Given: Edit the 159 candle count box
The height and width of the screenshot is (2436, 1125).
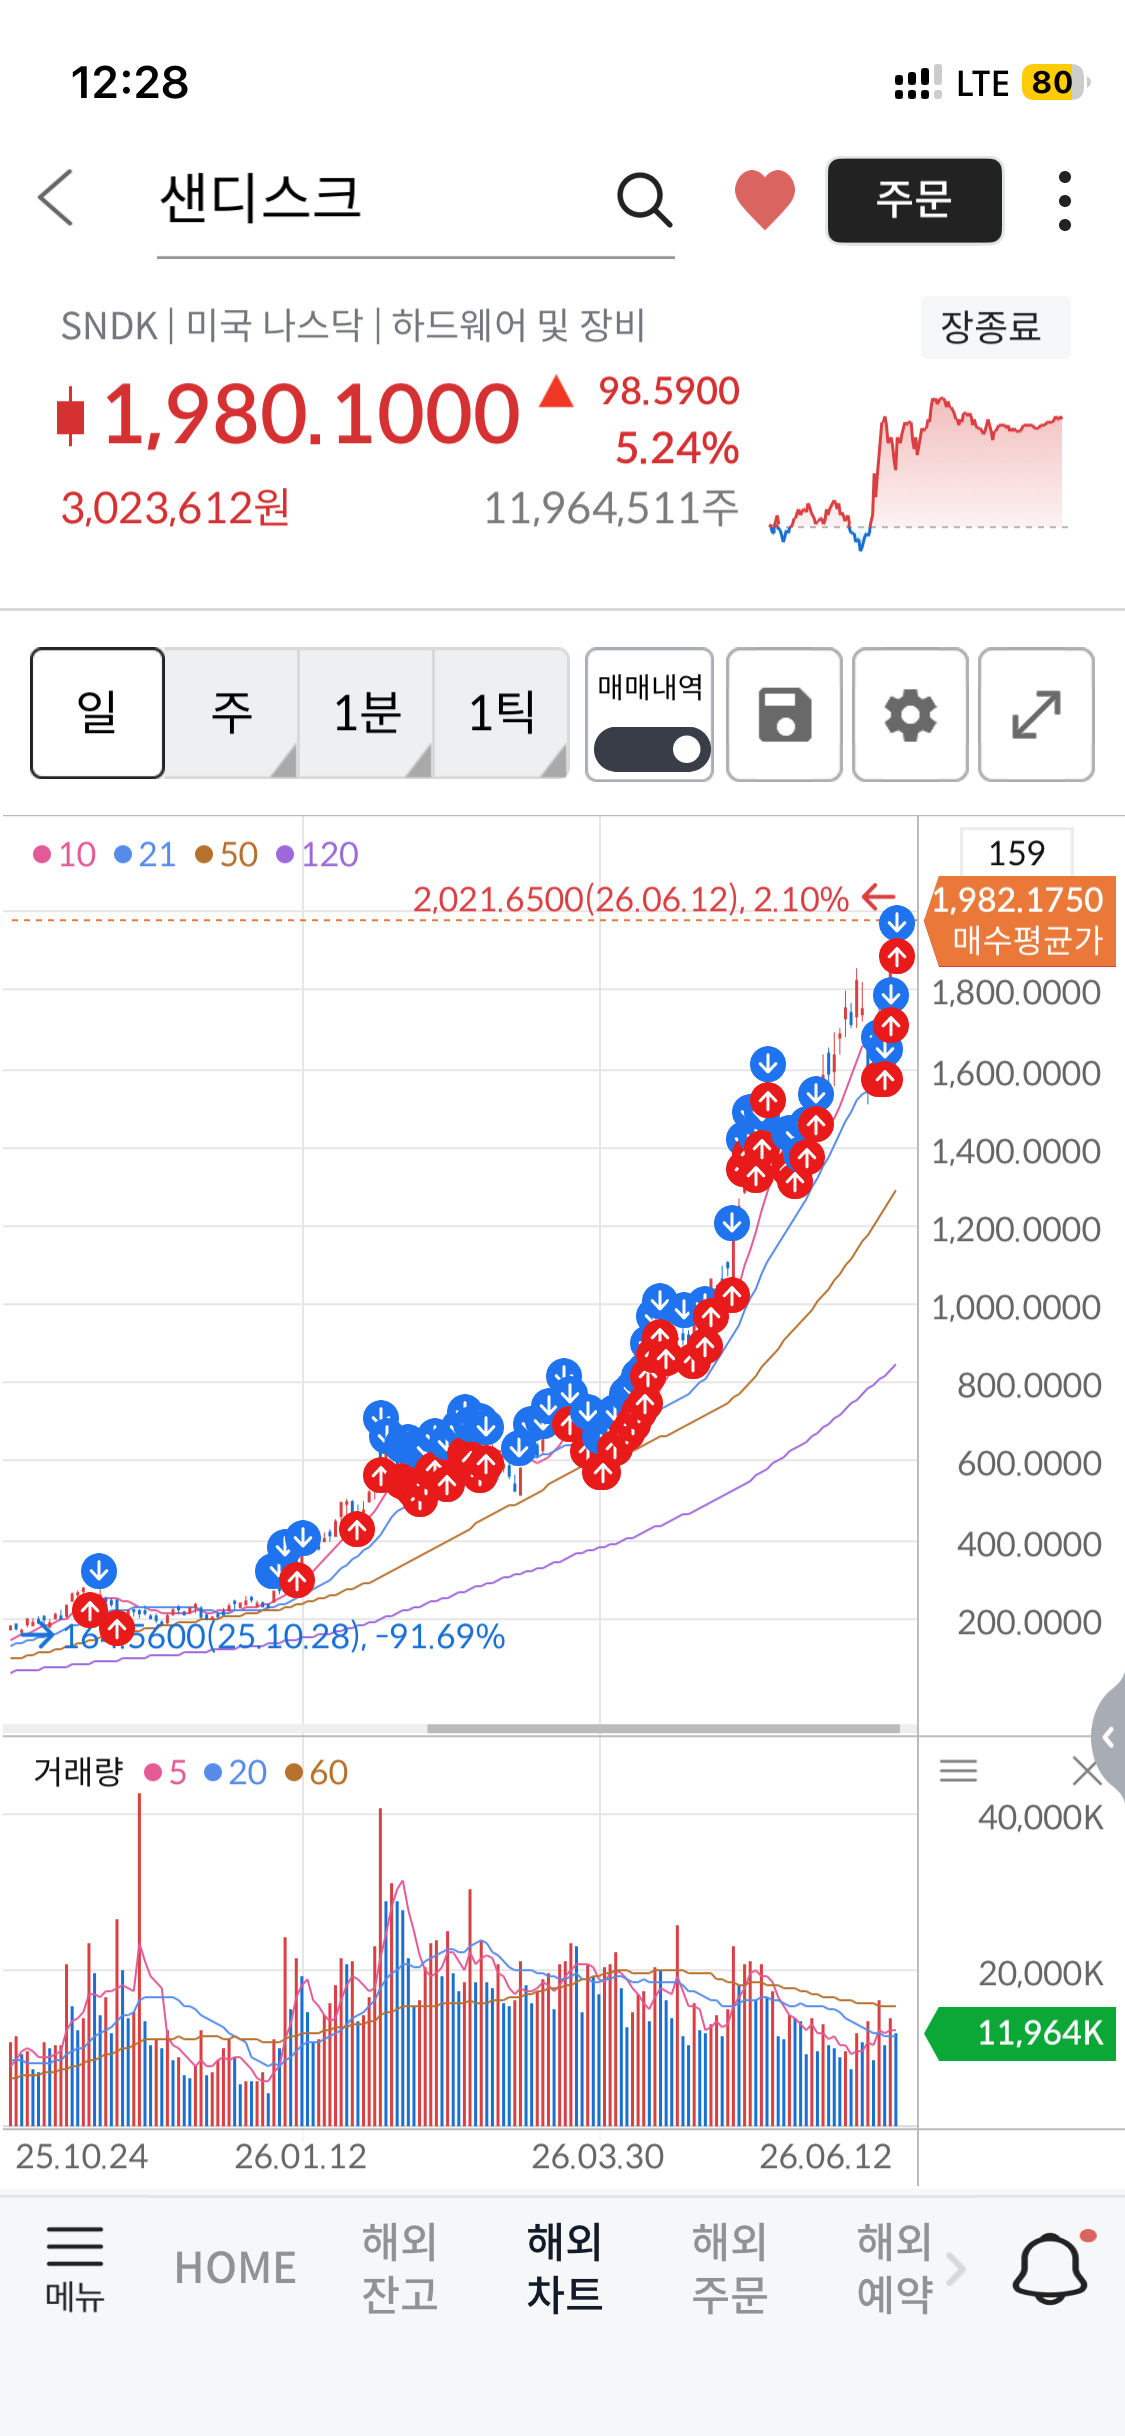Looking at the screenshot, I should (1016, 853).
